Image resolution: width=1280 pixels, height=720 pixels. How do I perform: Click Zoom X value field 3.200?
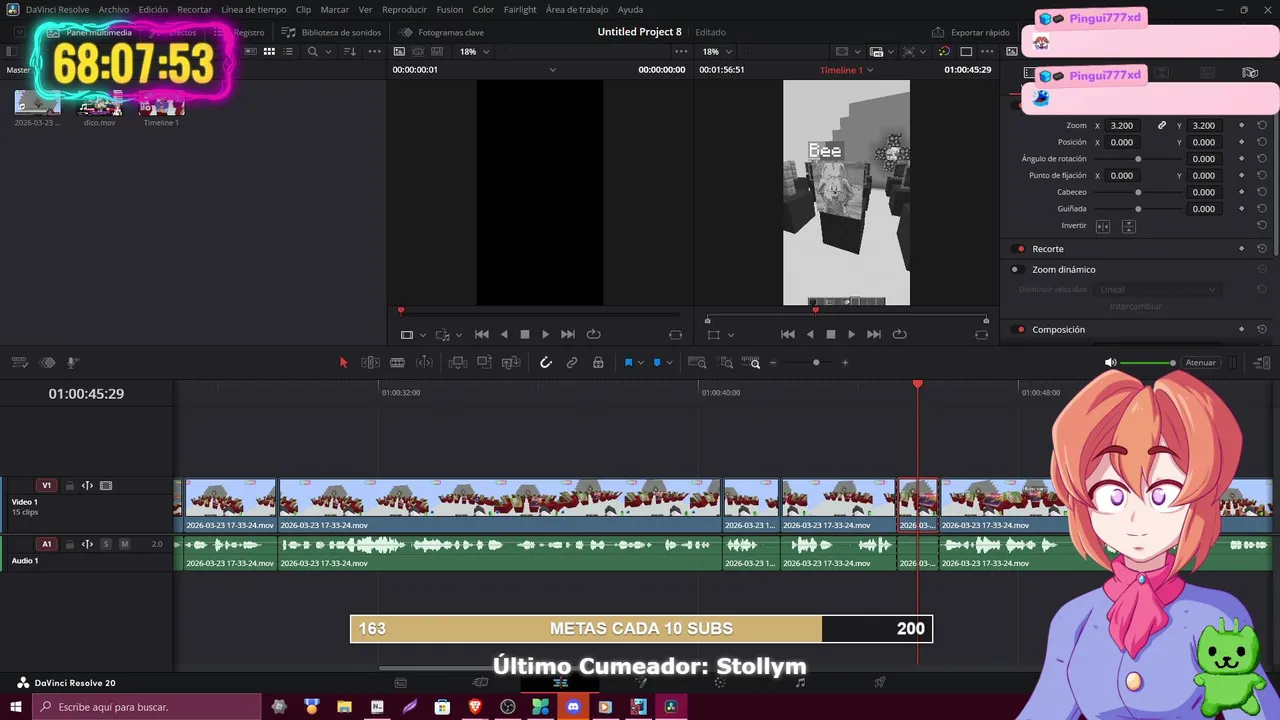pos(1124,126)
